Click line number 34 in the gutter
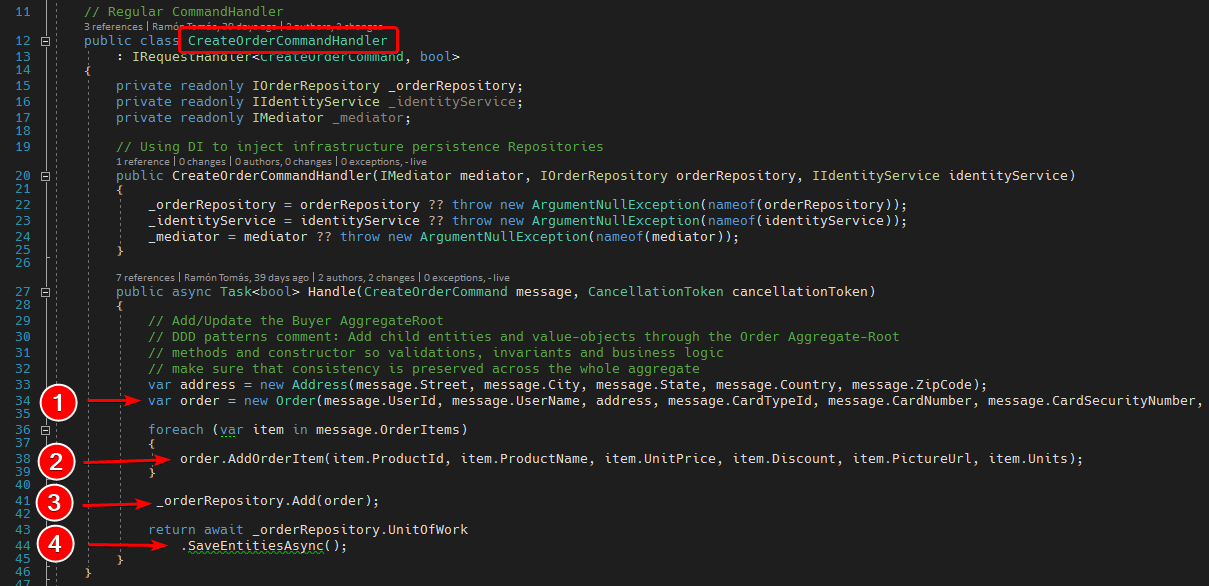Image resolution: width=1209 pixels, height=586 pixels. click(23, 401)
